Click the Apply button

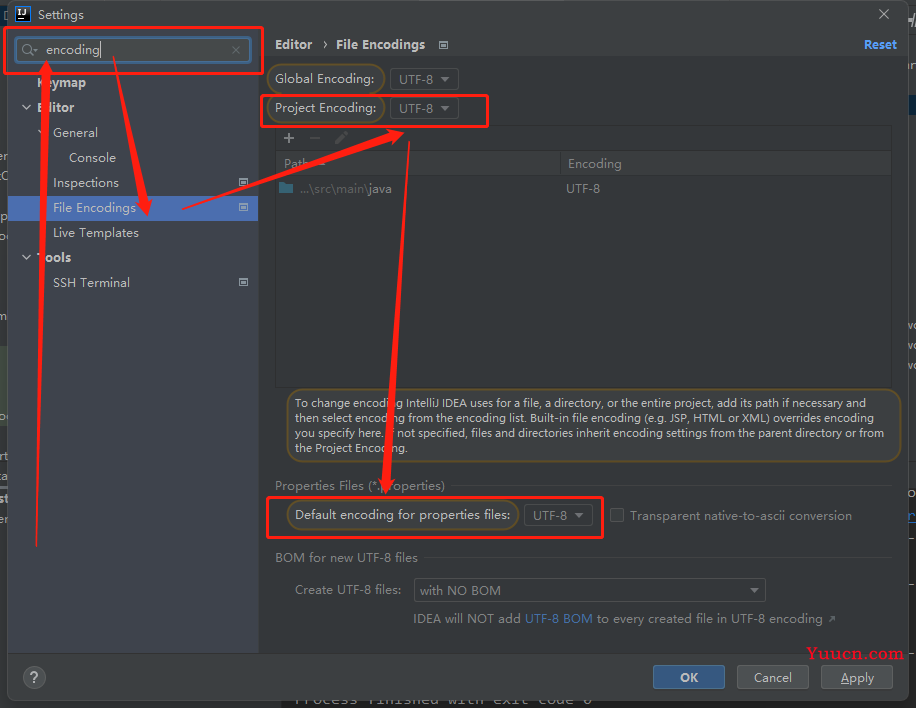(857, 677)
